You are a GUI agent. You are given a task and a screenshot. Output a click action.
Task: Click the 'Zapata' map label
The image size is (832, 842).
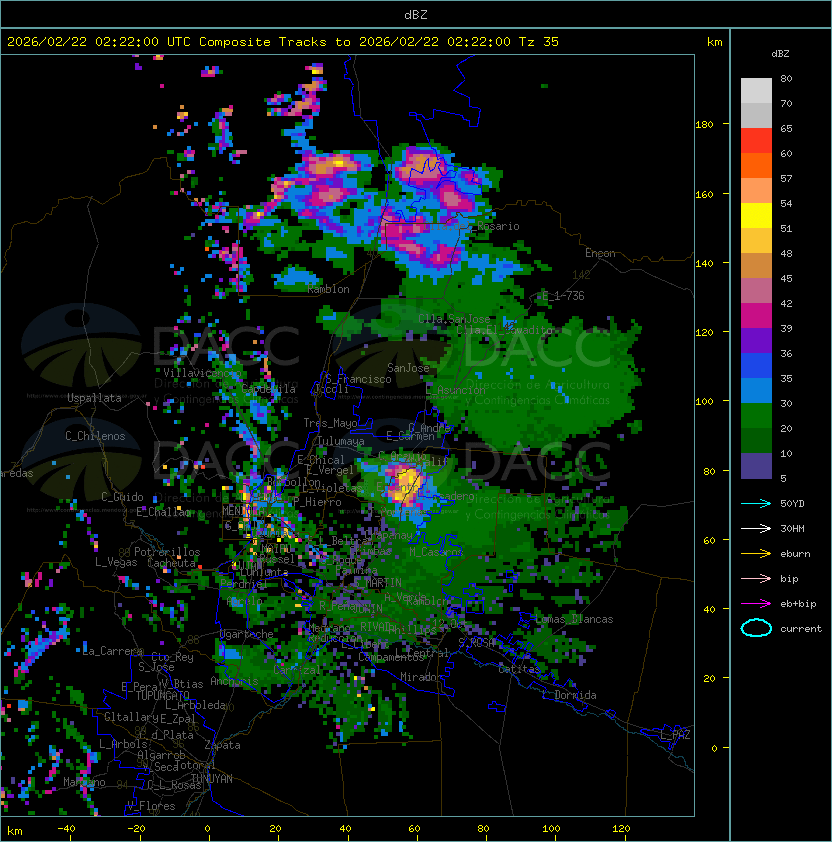(x=222, y=745)
